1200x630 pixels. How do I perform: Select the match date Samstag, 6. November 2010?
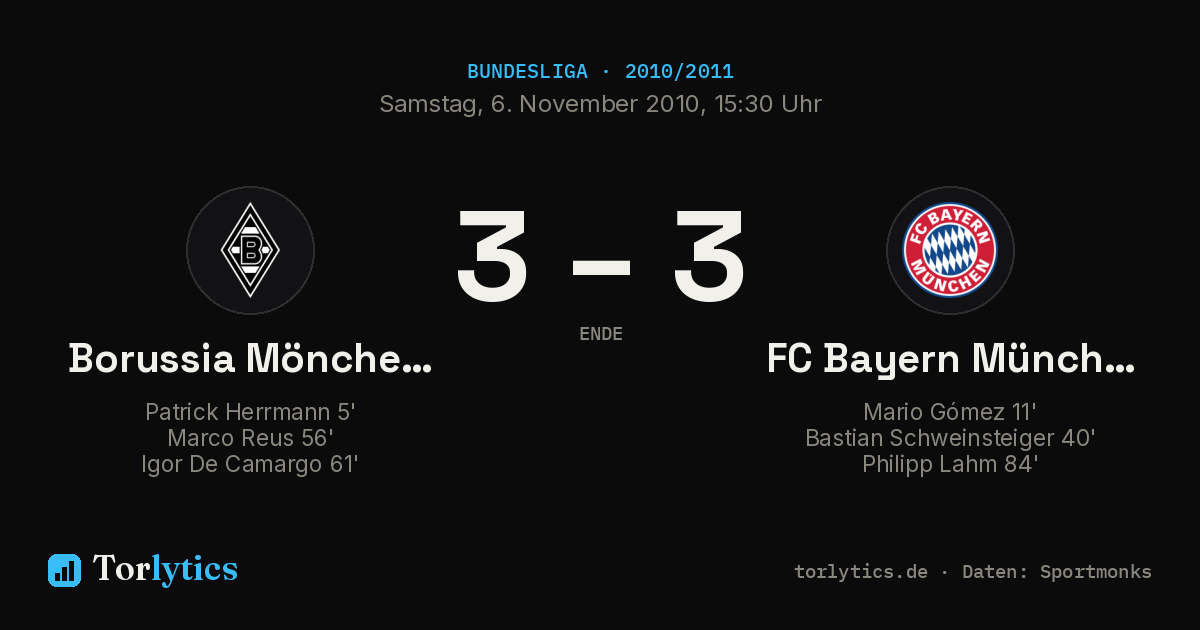[x=538, y=104]
